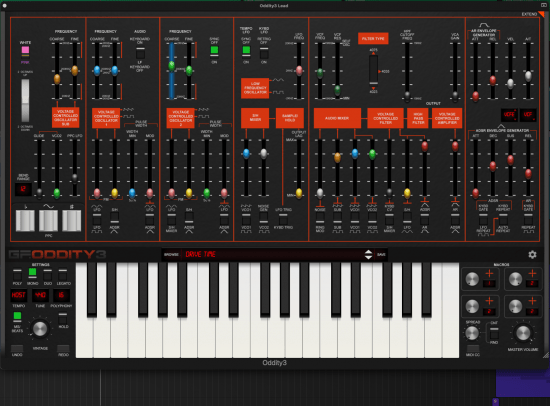550x406 pixels.
Task: Click the Undo button
Action: (x=17, y=348)
